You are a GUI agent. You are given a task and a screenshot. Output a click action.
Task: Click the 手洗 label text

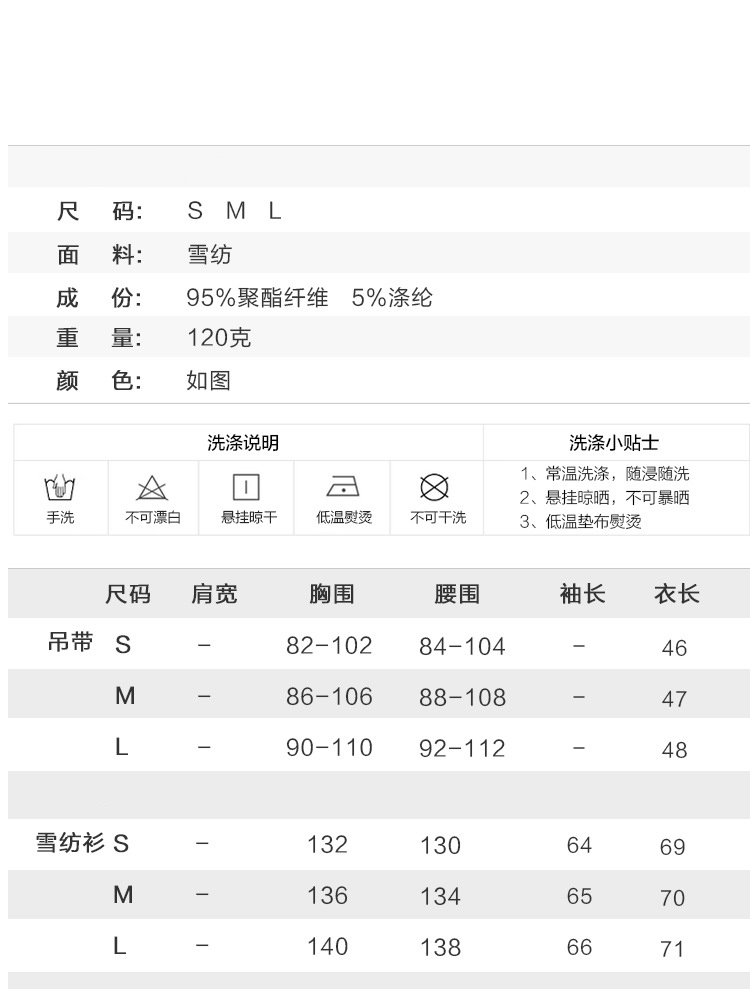click(60, 518)
